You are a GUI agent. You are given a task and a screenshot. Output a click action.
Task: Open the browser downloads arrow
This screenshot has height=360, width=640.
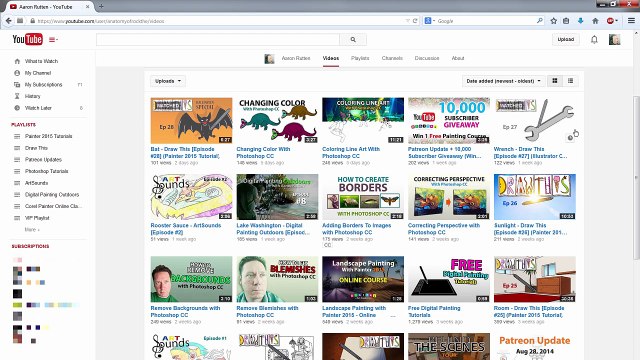click(x=580, y=21)
